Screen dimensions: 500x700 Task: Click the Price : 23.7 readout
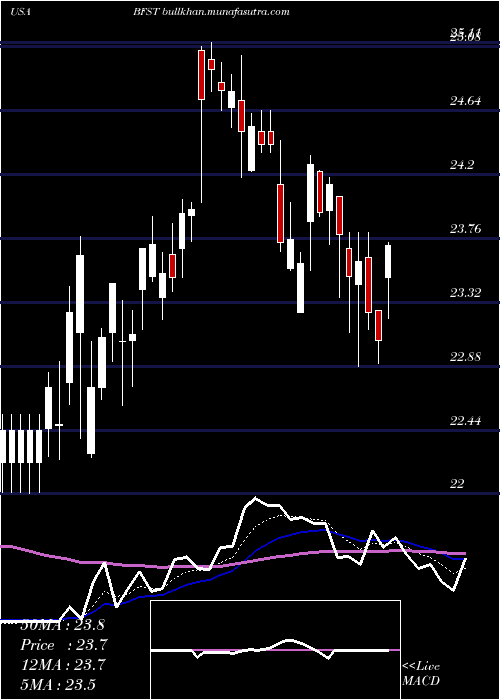tap(63, 645)
